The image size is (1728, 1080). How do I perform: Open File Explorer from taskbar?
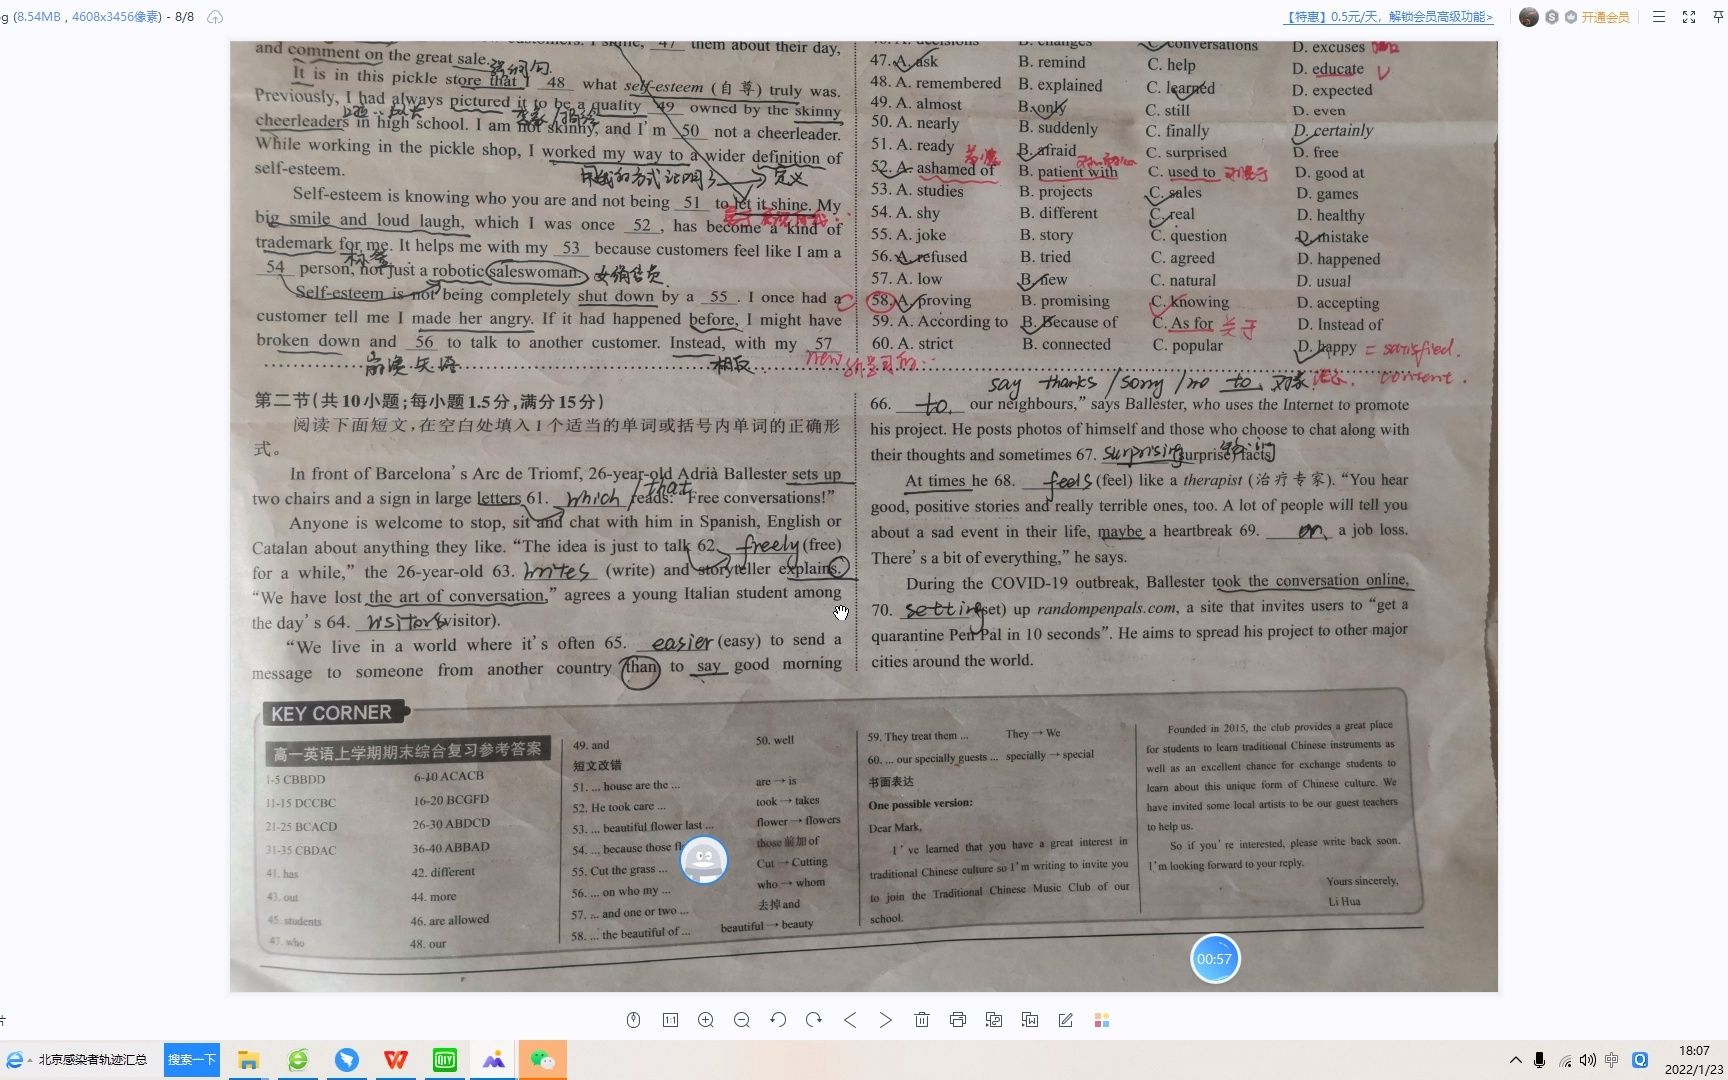pos(249,1060)
